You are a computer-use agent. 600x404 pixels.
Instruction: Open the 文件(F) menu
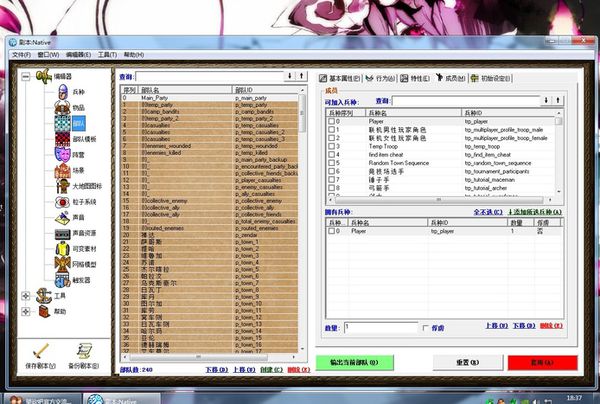pyautogui.click(x=21, y=55)
